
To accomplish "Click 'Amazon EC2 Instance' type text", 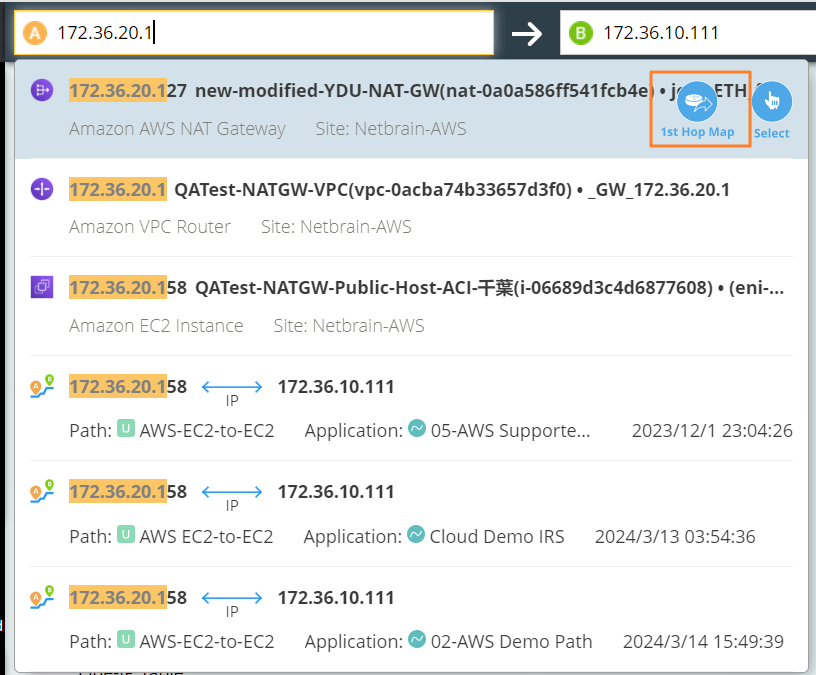I will [156, 326].
